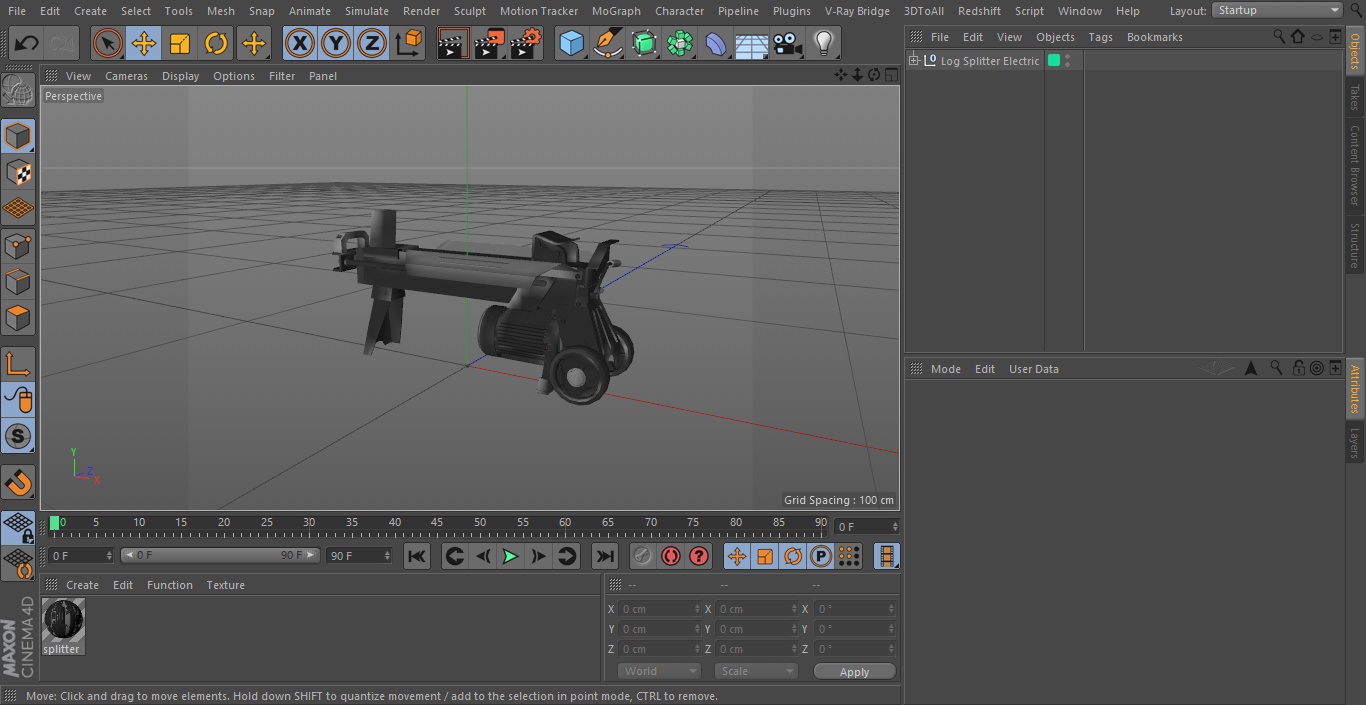
Task: Open the viewport Cameras menu
Action: (126, 76)
